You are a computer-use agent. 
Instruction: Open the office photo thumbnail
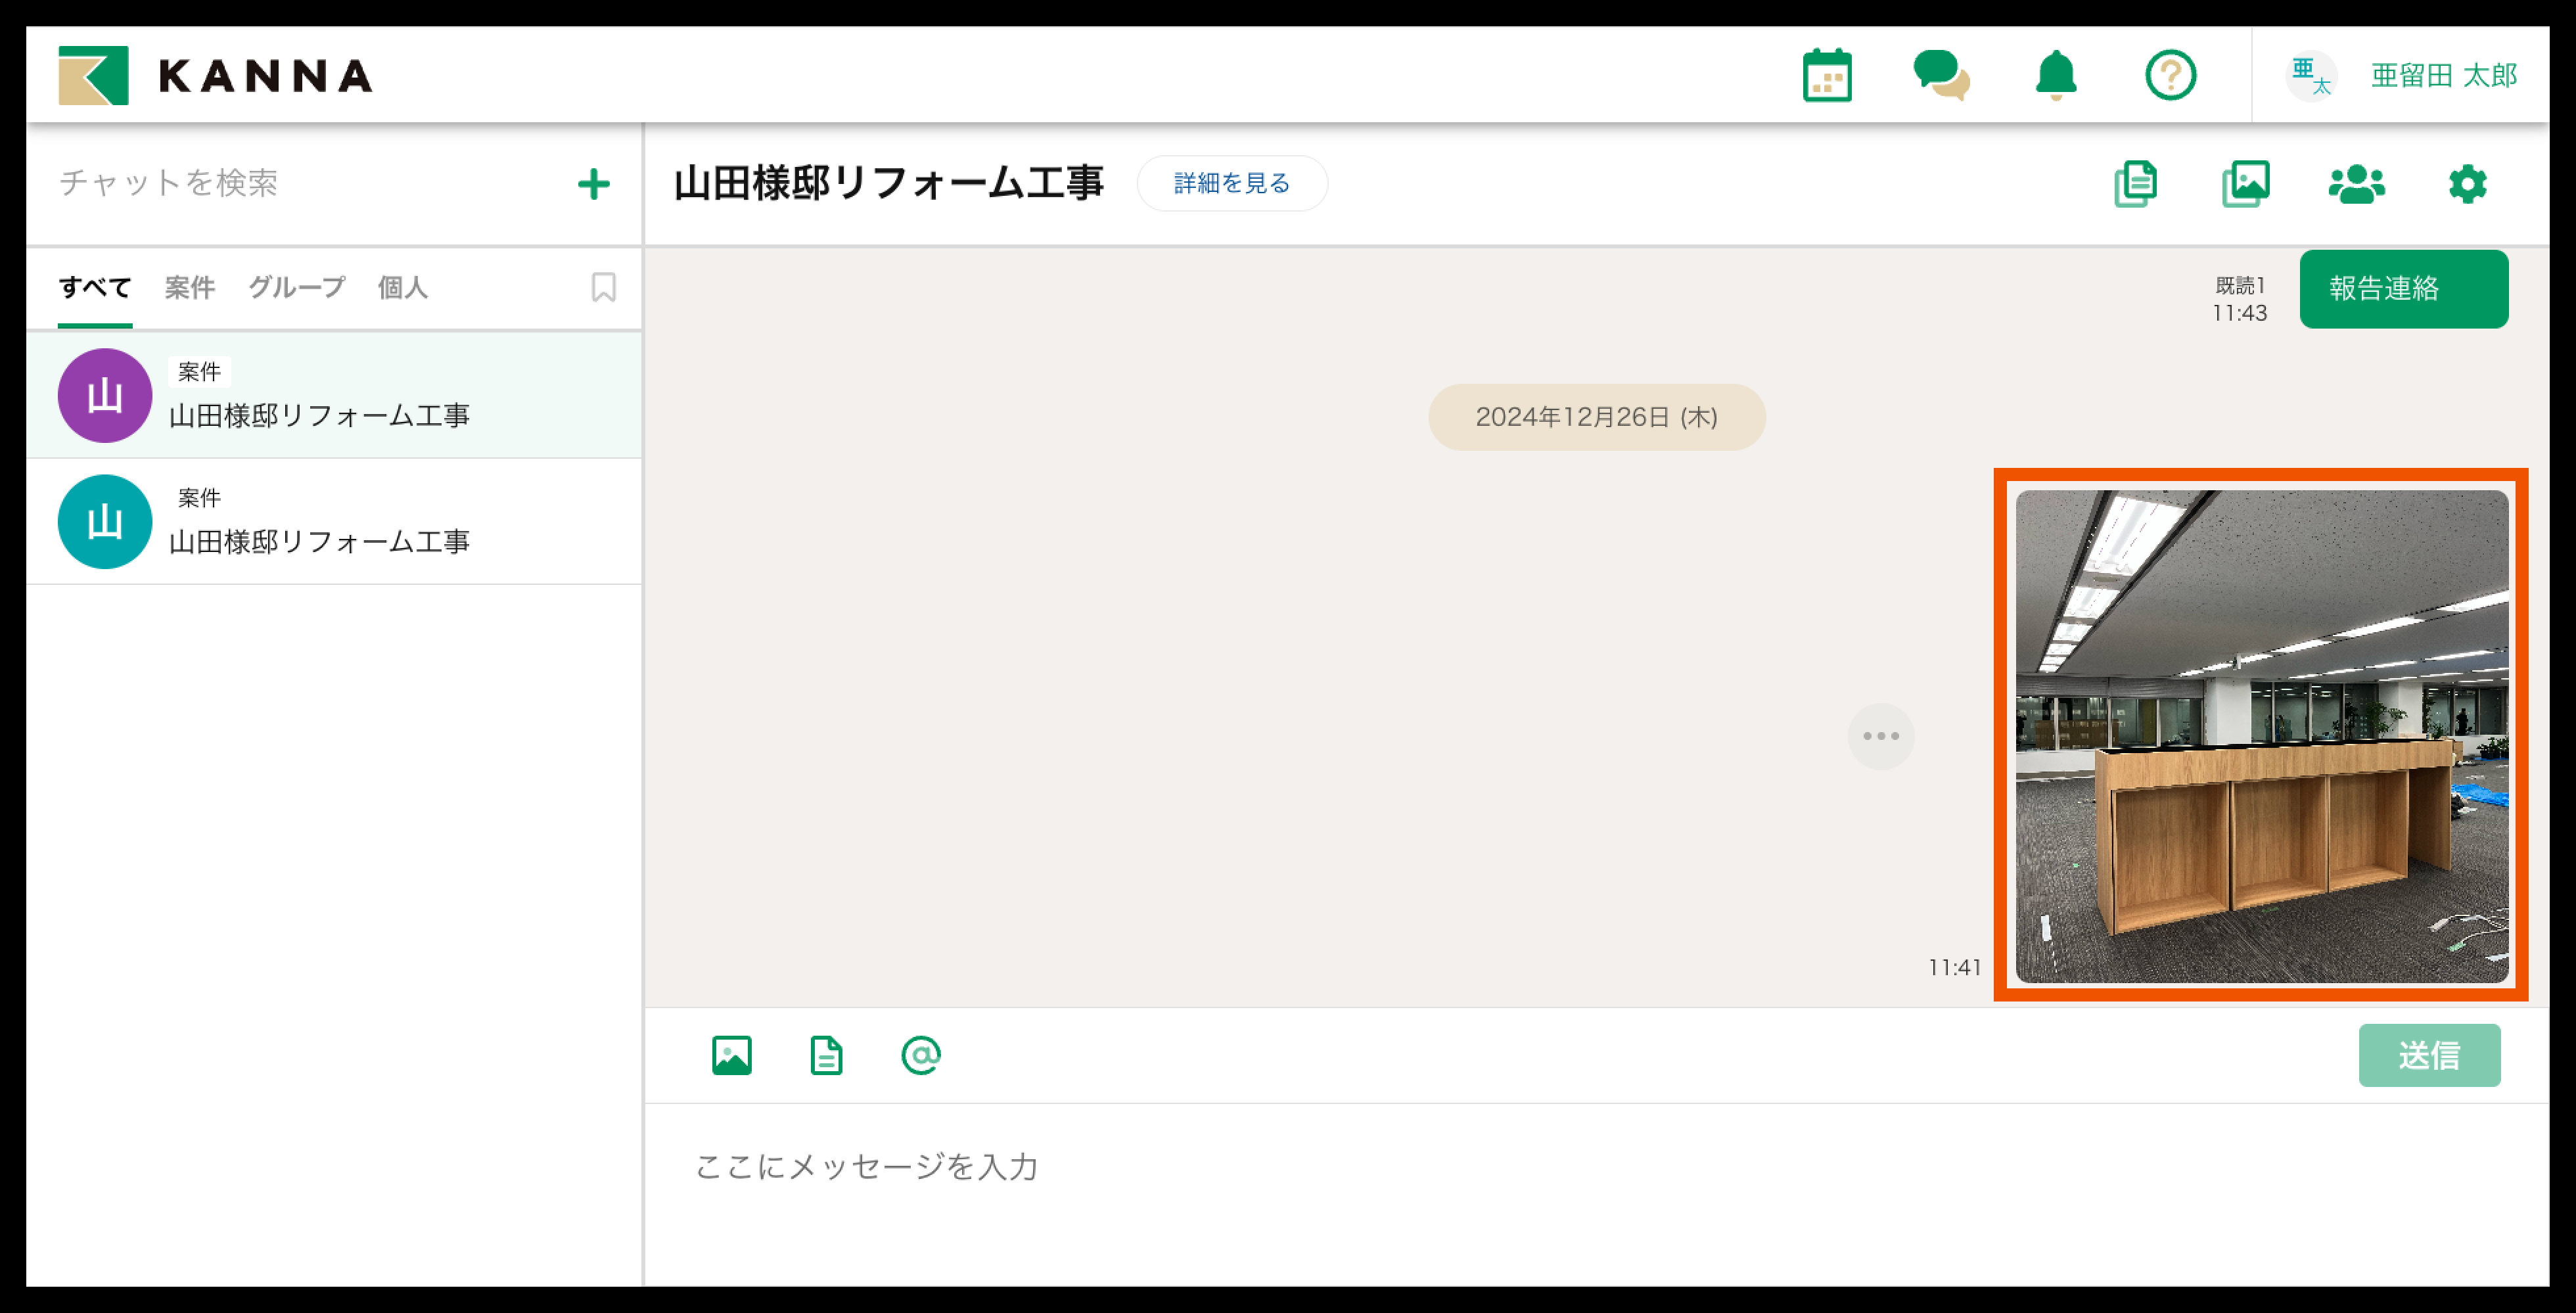[x=2261, y=736]
